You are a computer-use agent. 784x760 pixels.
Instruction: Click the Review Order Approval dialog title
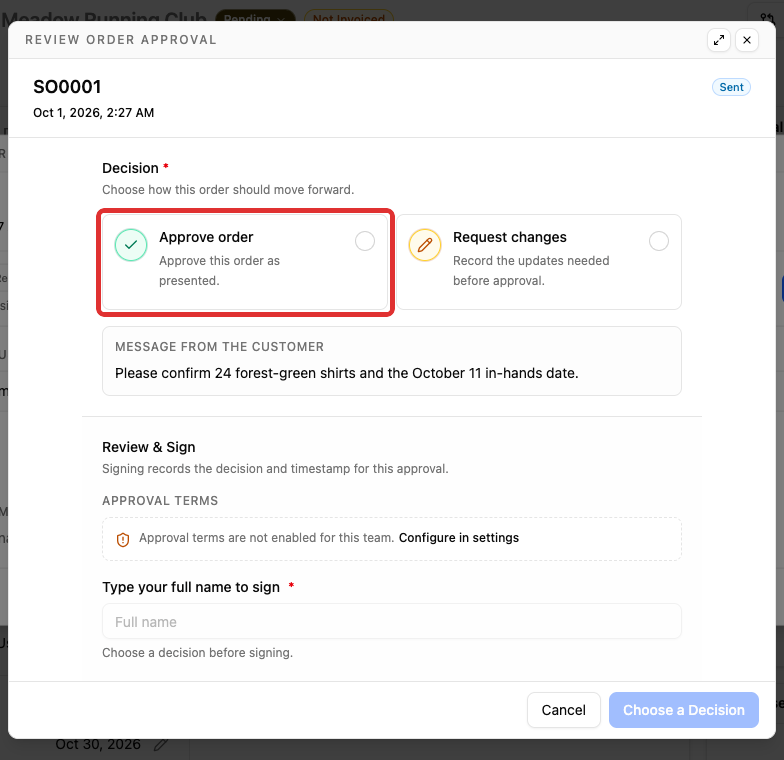[x=121, y=40]
